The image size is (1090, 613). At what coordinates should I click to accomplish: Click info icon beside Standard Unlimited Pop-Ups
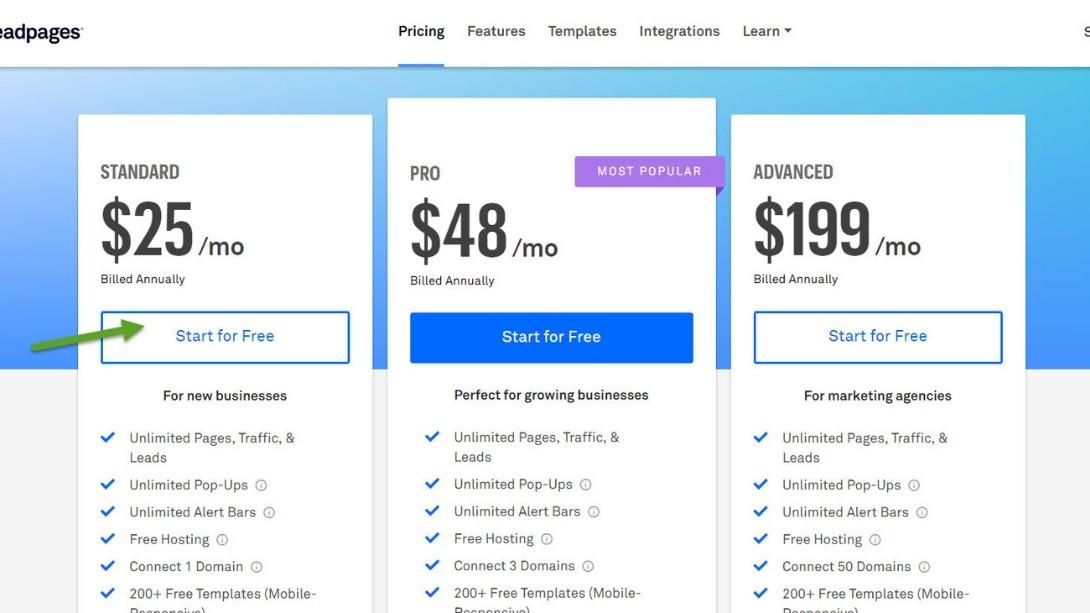pyautogui.click(x=261, y=485)
